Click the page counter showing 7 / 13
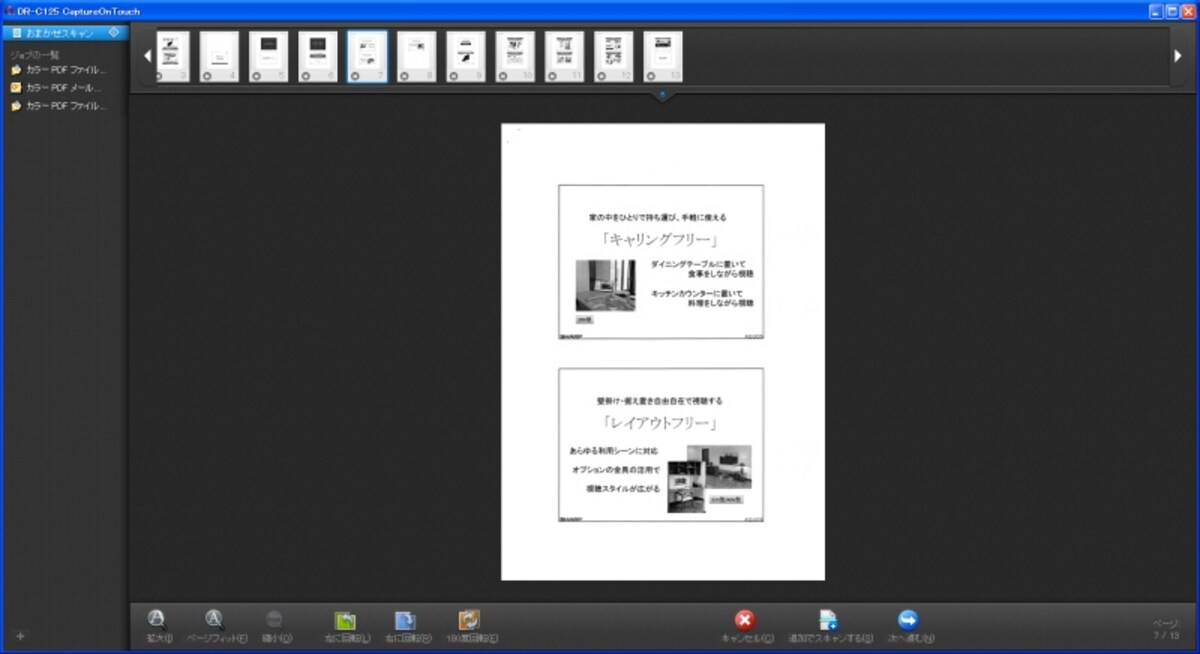Screen dimensions: 1200x654 (x=1165, y=635)
